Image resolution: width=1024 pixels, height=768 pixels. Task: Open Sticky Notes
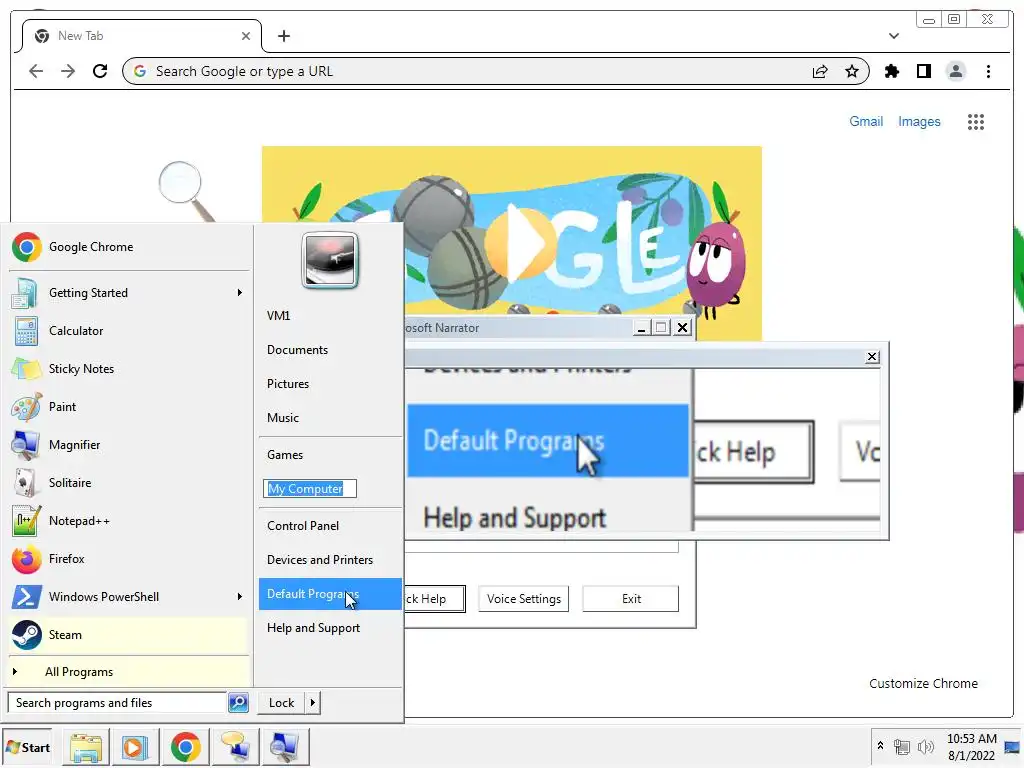coord(129,368)
